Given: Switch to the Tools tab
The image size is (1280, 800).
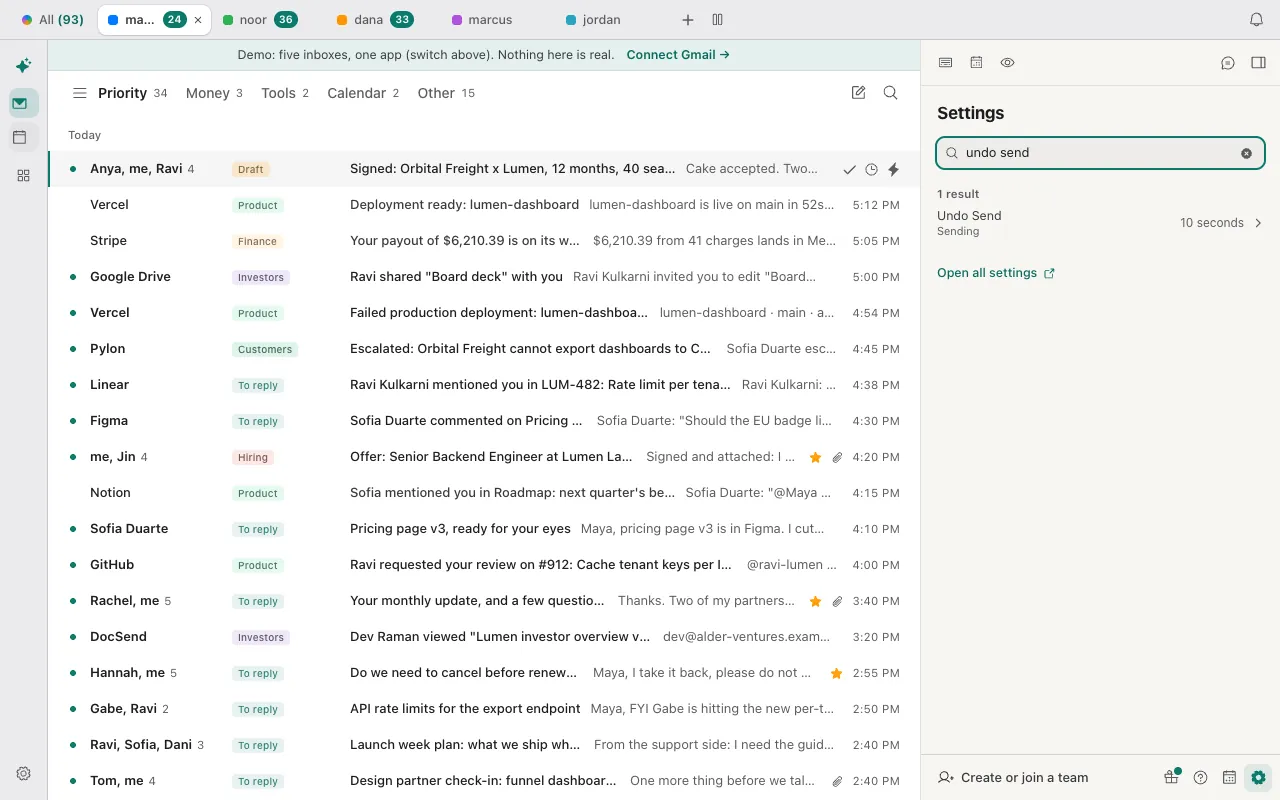Looking at the screenshot, I should click(285, 93).
